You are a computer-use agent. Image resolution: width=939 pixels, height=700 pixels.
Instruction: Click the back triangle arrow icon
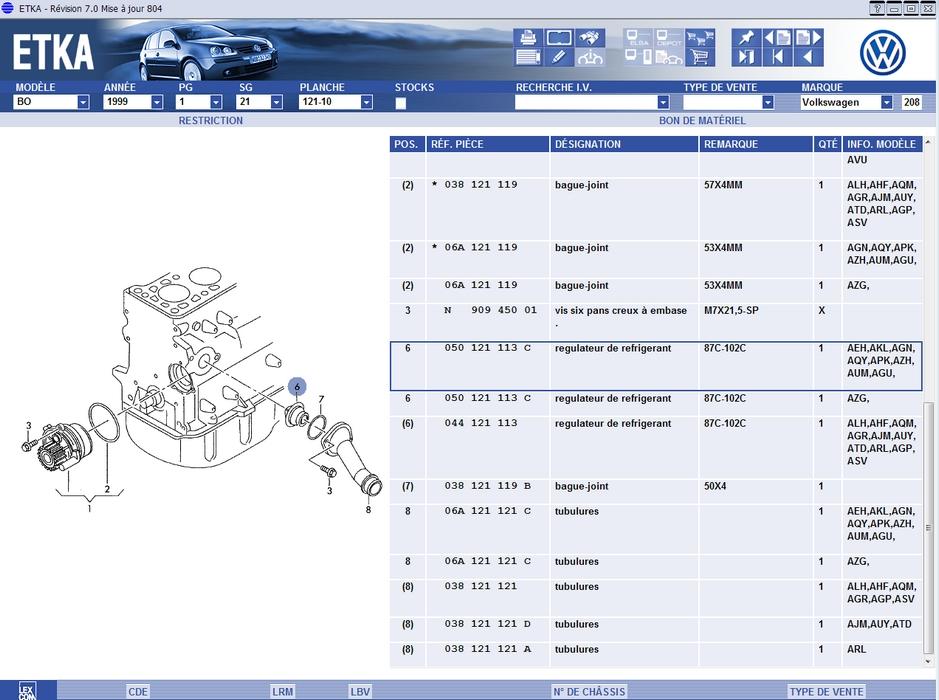click(x=808, y=57)
